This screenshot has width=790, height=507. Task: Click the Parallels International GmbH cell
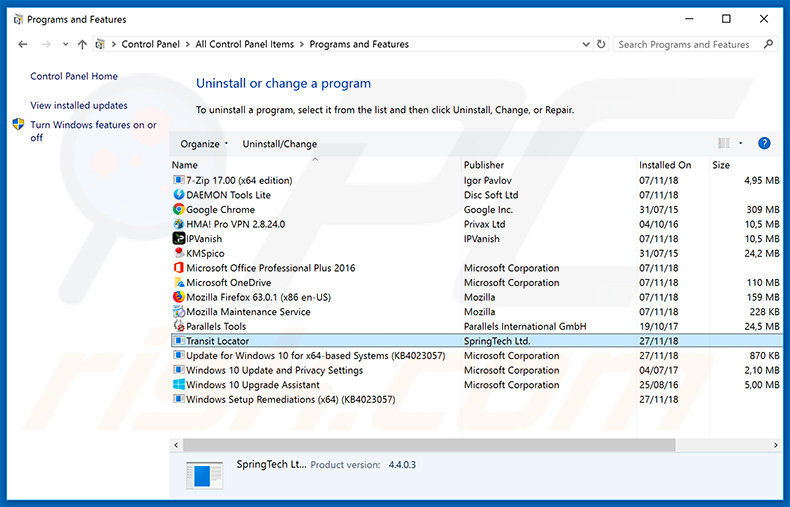[525, 327]
